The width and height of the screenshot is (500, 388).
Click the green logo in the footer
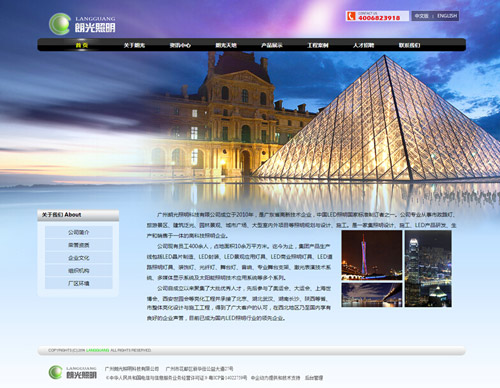(x=73, y=372)
